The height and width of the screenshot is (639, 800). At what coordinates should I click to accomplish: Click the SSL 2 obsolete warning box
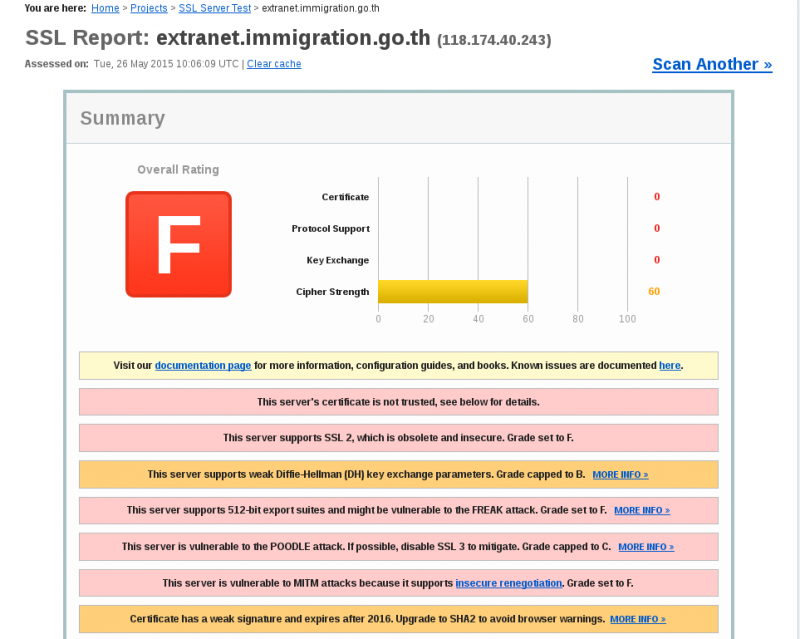398,438
